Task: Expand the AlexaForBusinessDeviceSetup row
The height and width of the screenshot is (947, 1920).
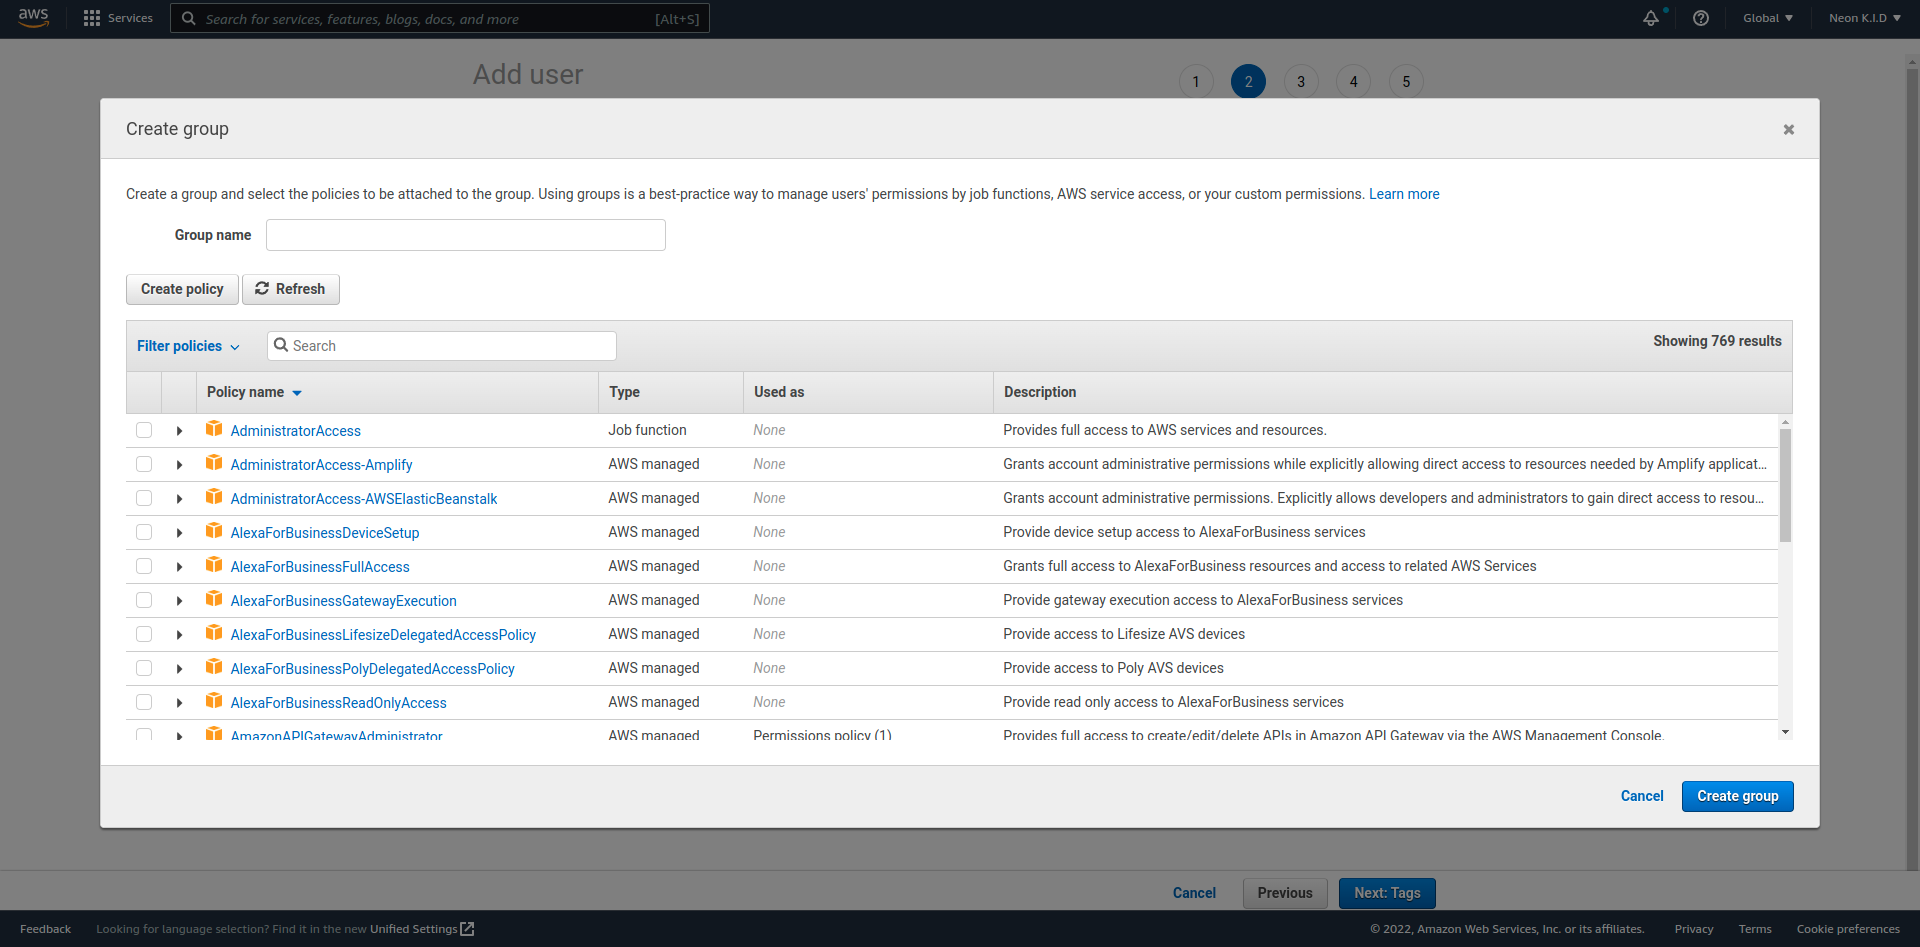Action: 179,533
